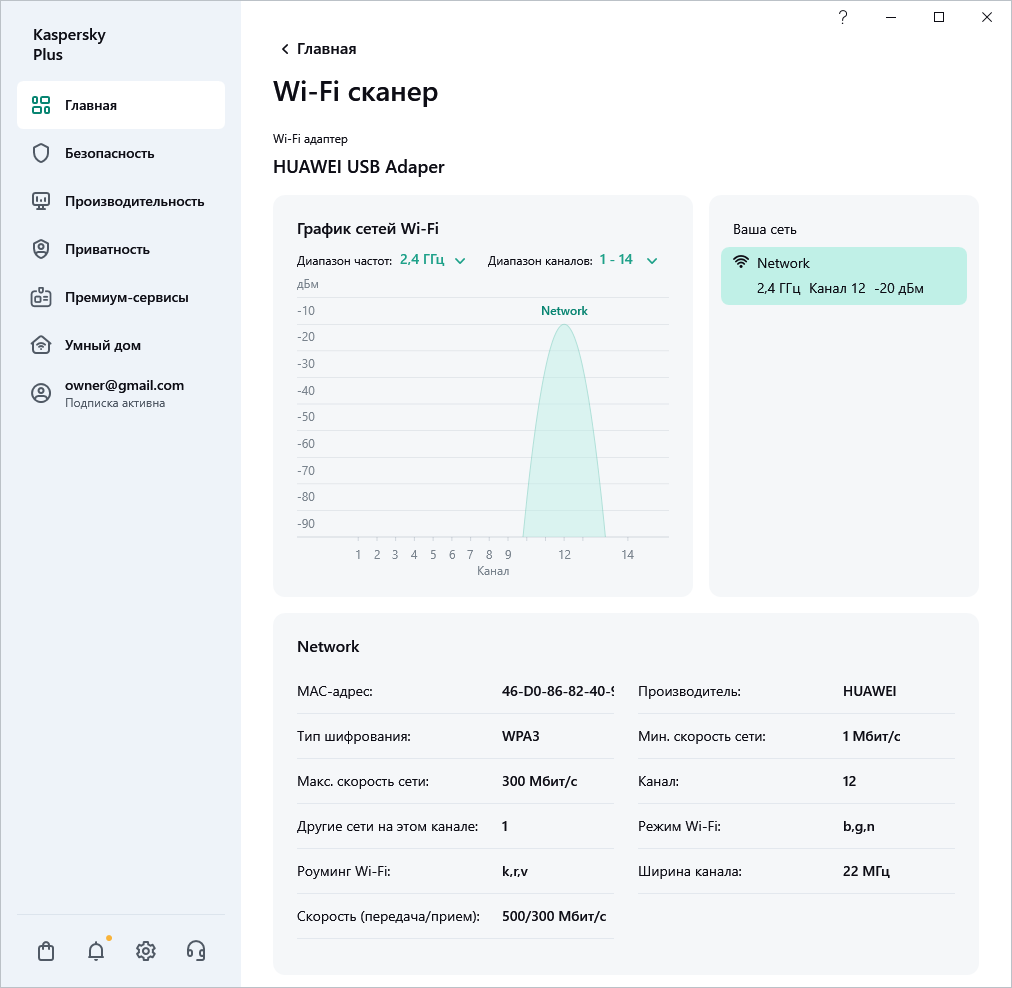1012x988 pixels.
Task: Click the Производительность monitor icon
Action: pos(41,201)
